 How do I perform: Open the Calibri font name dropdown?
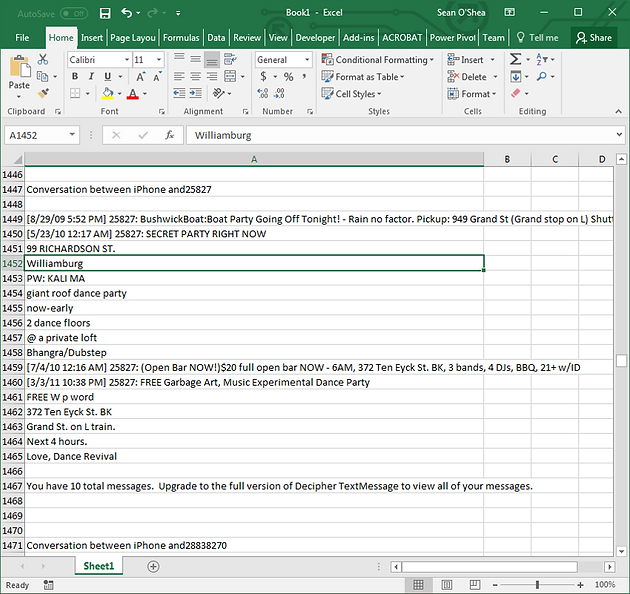point(127,59)
